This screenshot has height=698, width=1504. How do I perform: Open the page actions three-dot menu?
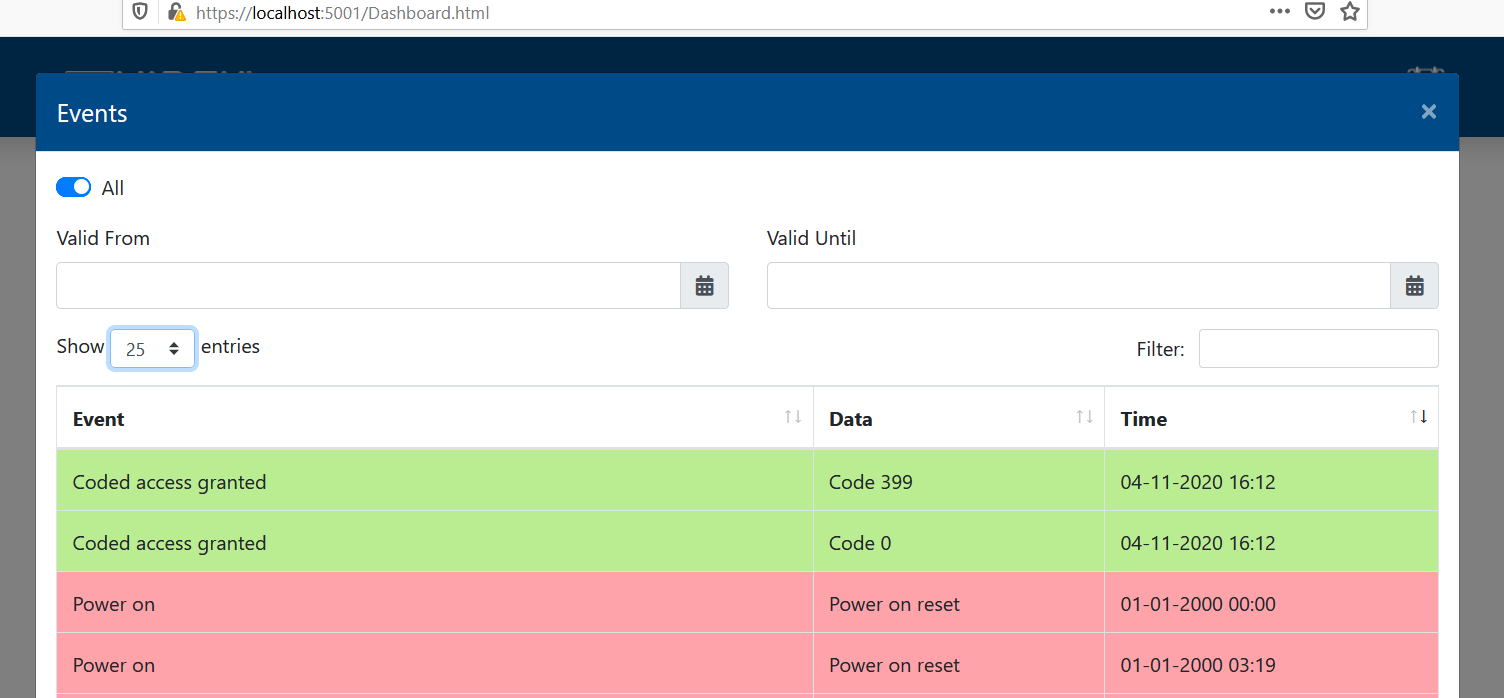pyautogui.click(x=1279, y=11)
